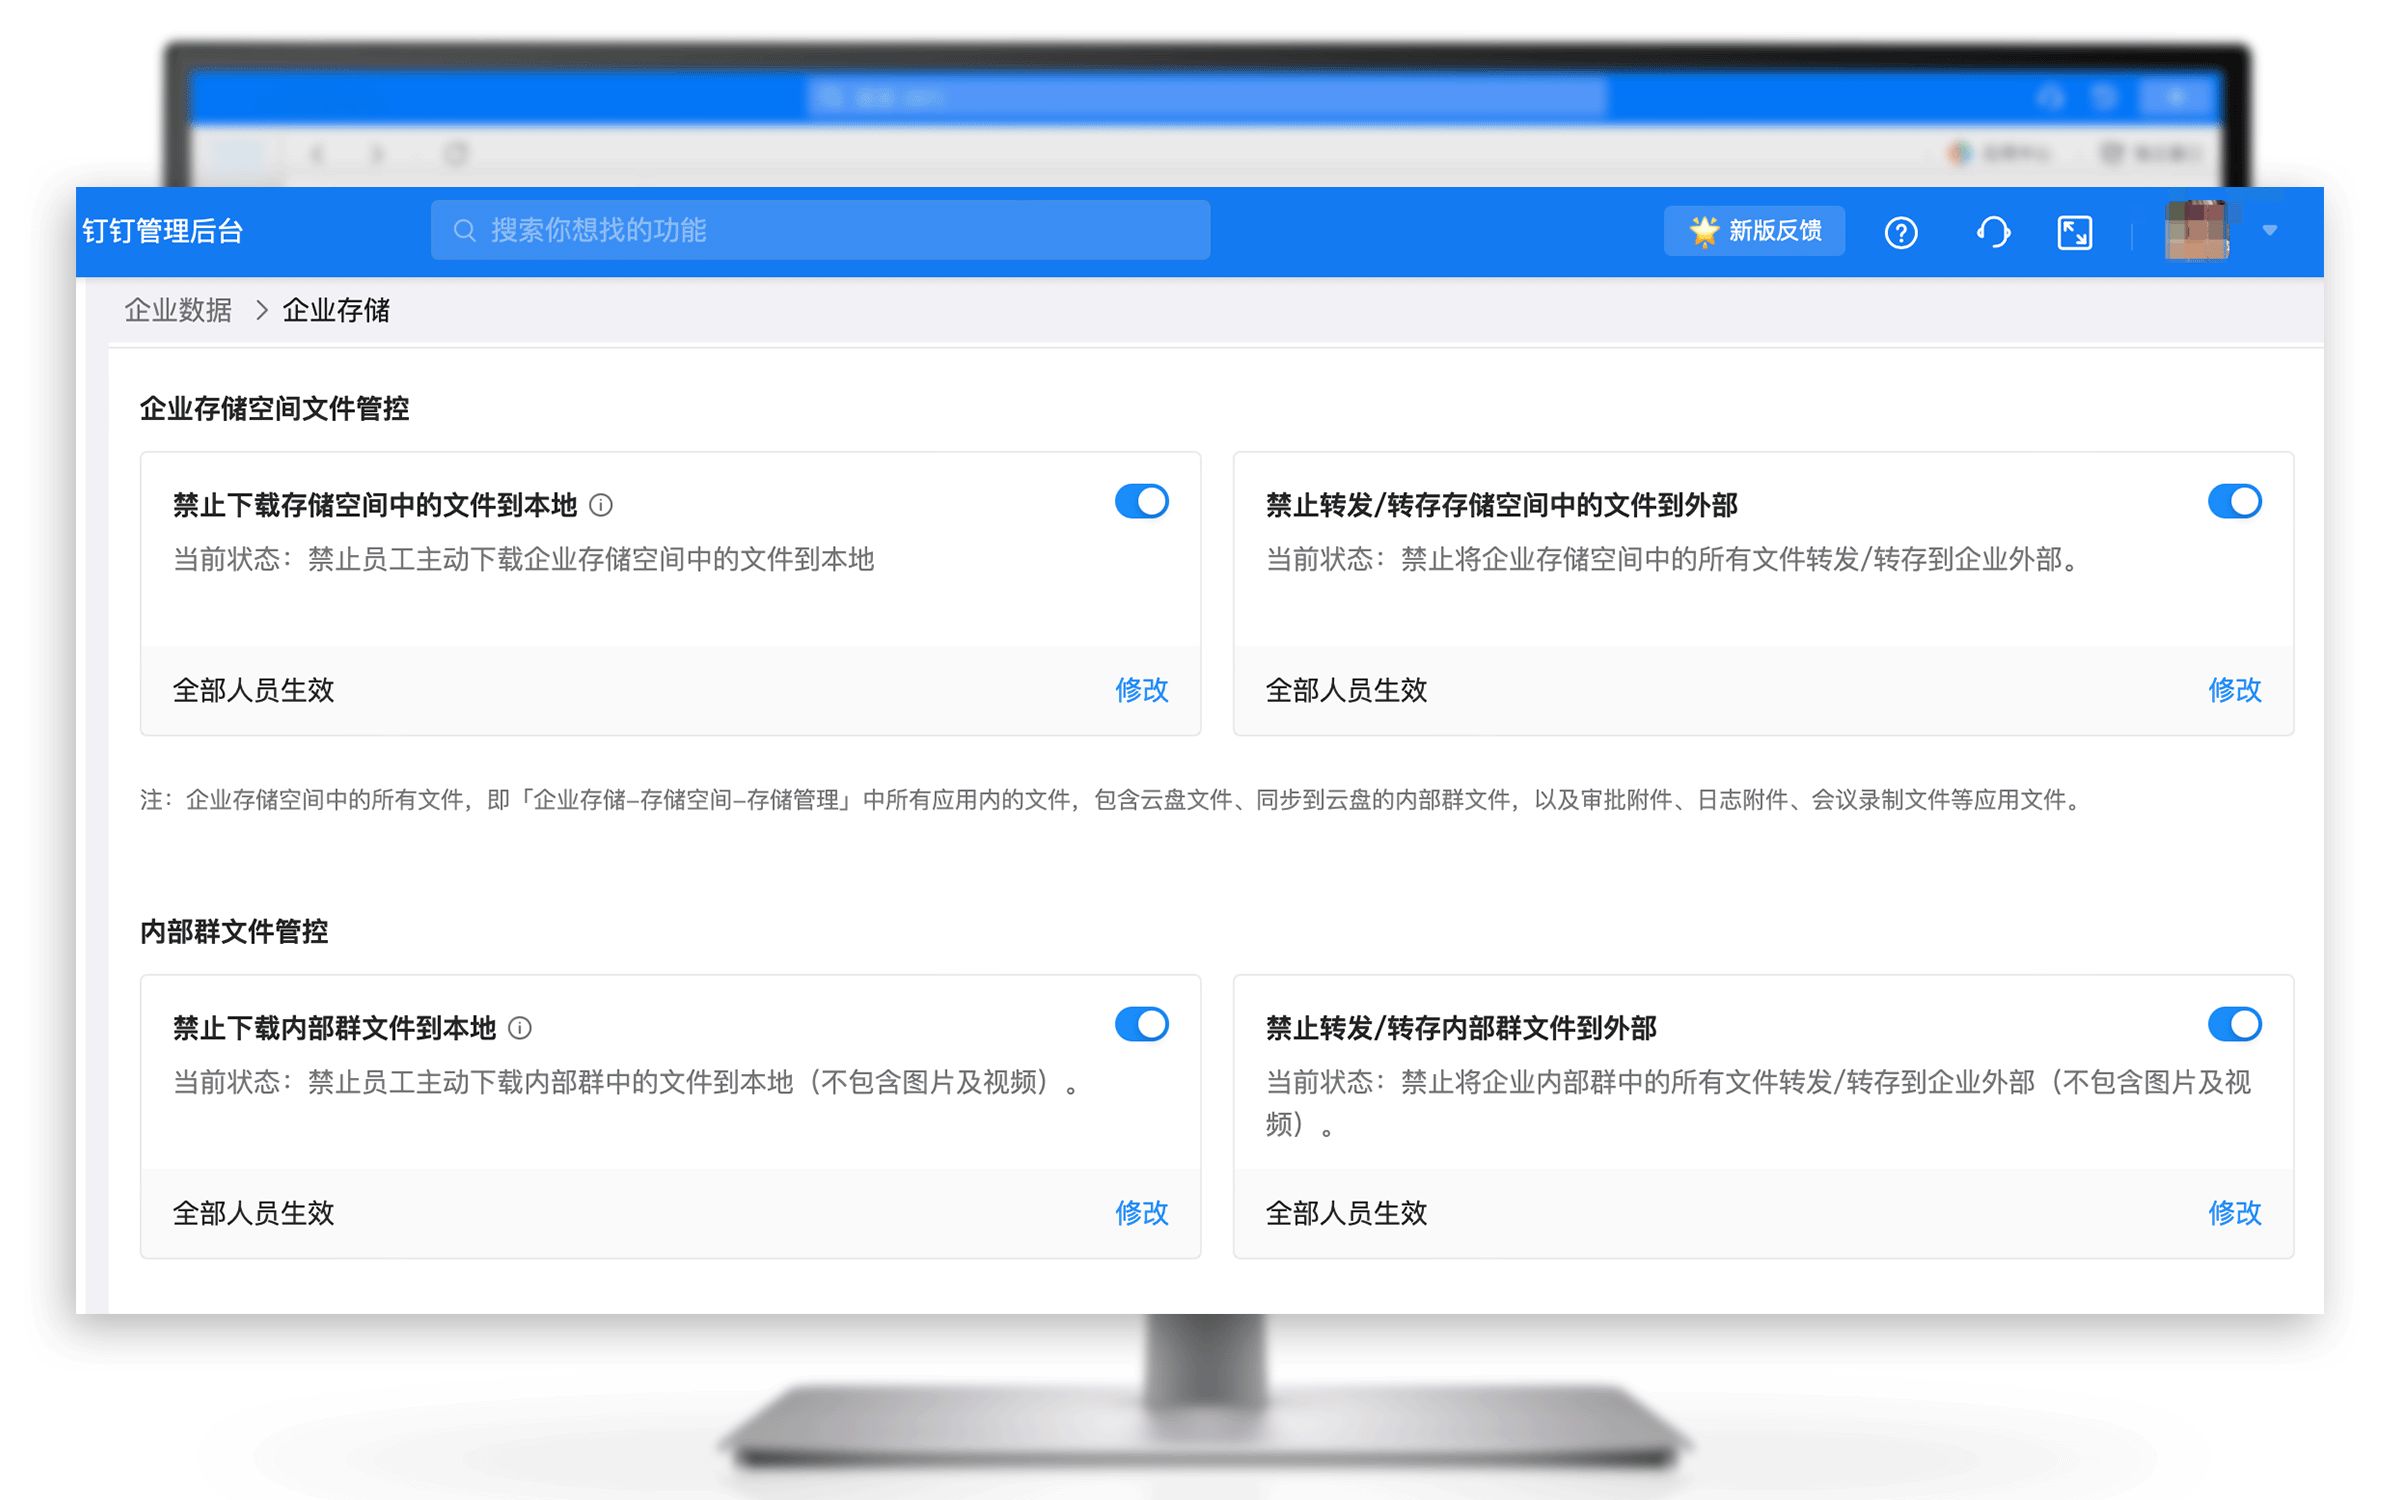The width and height of the screenshot is (2400, 1500).
Task: Click 修改 under 禁止下载存储空间中的文件到本地
Action: [1141, 691]
